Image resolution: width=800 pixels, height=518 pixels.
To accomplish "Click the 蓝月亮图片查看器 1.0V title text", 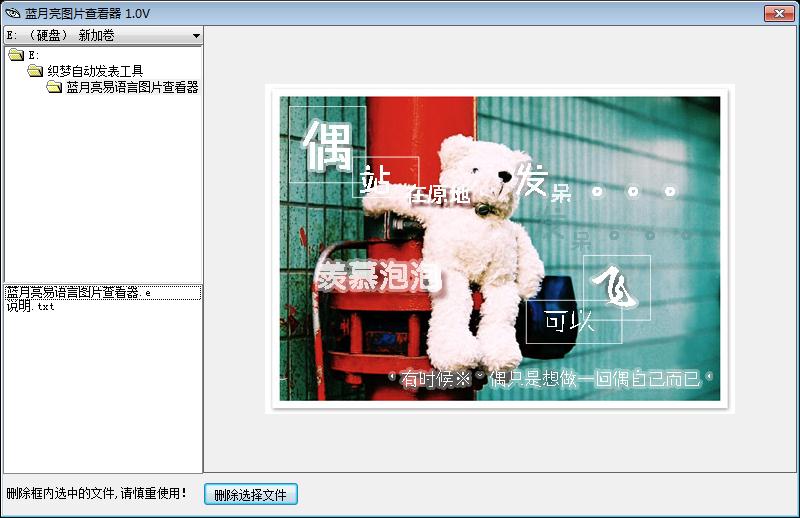I will click(x=87, y=13).
